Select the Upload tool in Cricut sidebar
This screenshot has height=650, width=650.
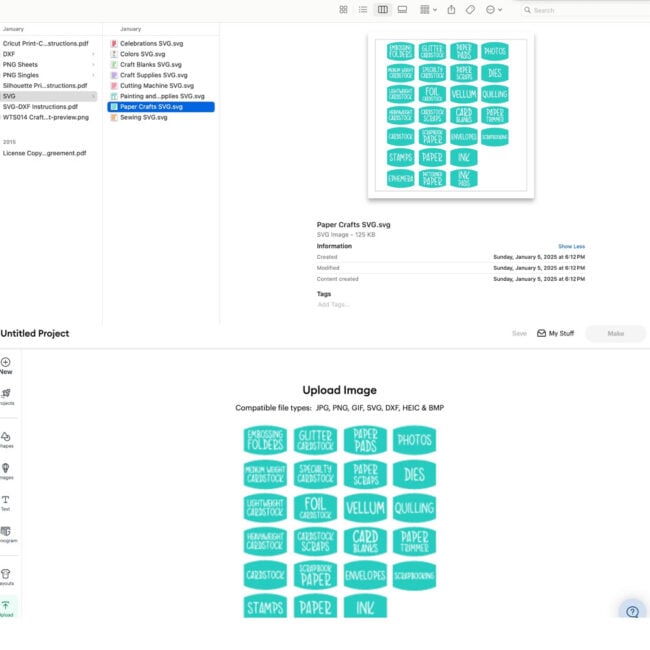(x=7, y=608)
